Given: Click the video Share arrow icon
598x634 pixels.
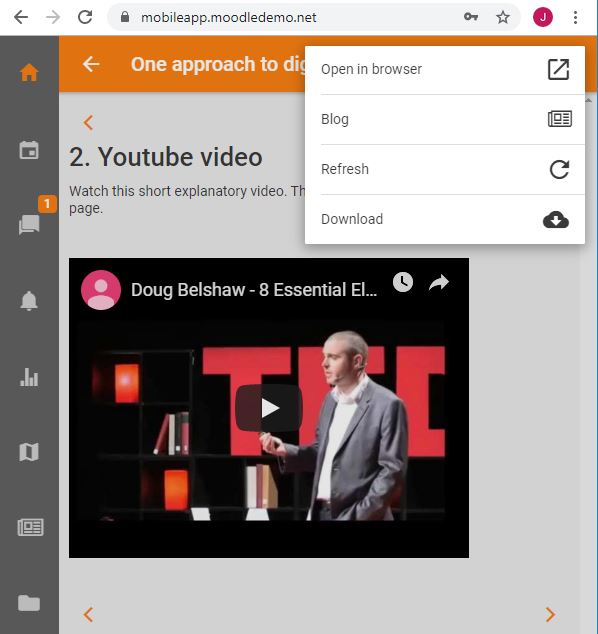Looking at the screenshot, I should pyautogui.click(x=439, y=282).
